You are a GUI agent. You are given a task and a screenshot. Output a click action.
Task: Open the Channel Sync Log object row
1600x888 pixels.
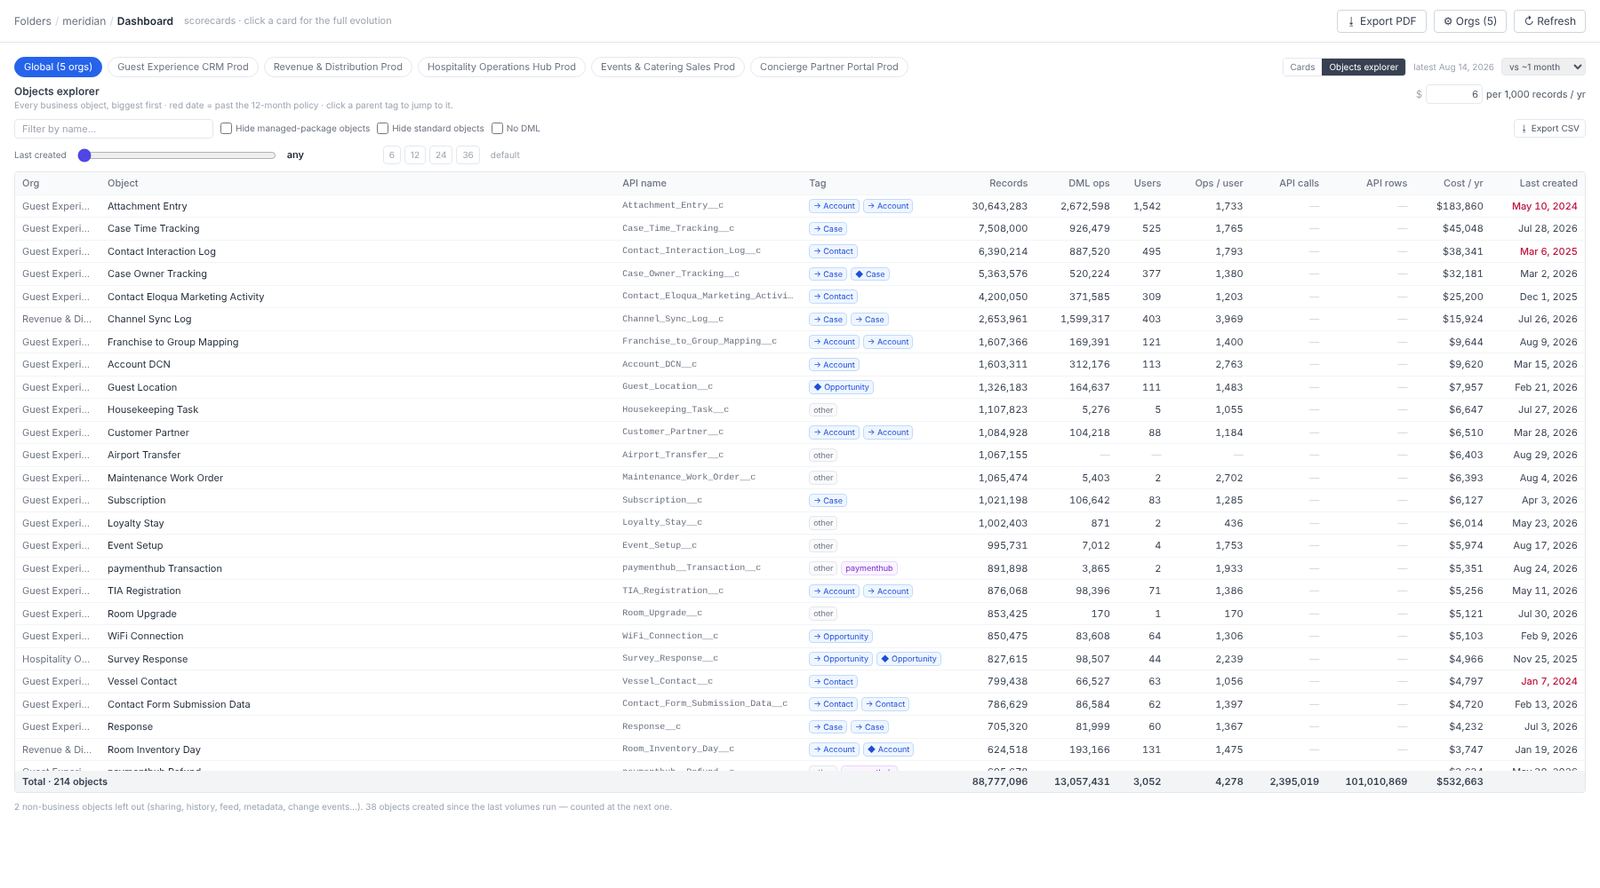point(799,319)
